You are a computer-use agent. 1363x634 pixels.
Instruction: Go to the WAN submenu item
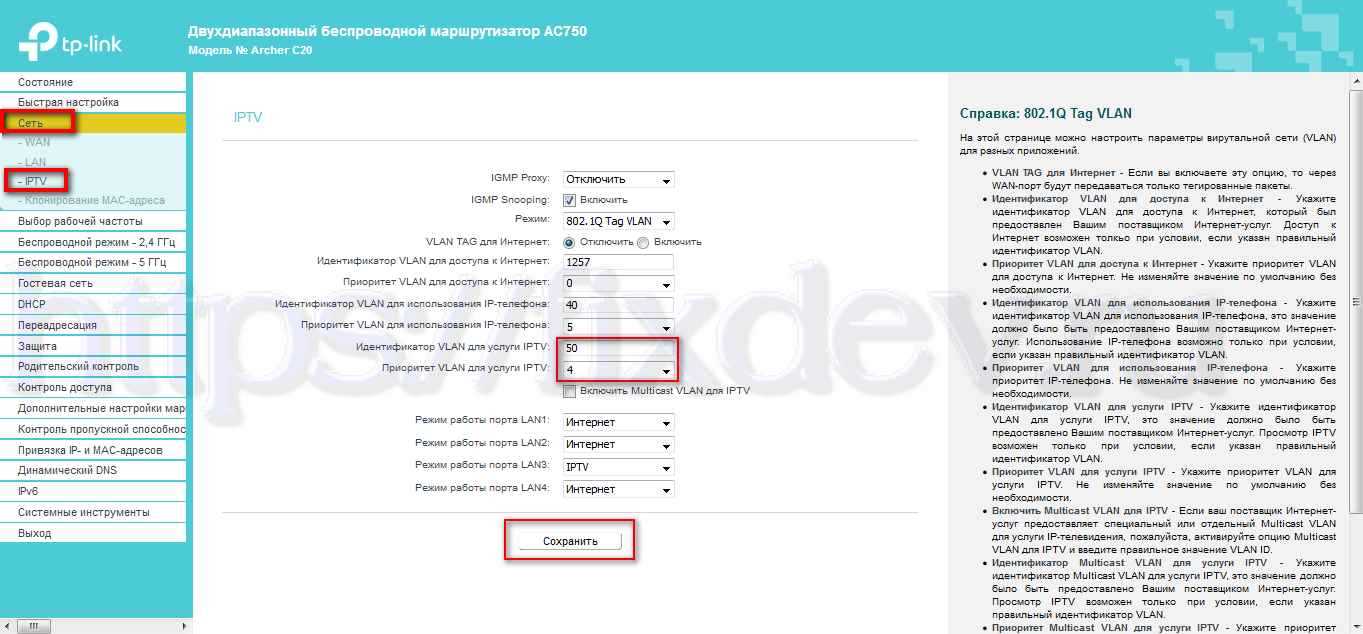coord(34,142)
